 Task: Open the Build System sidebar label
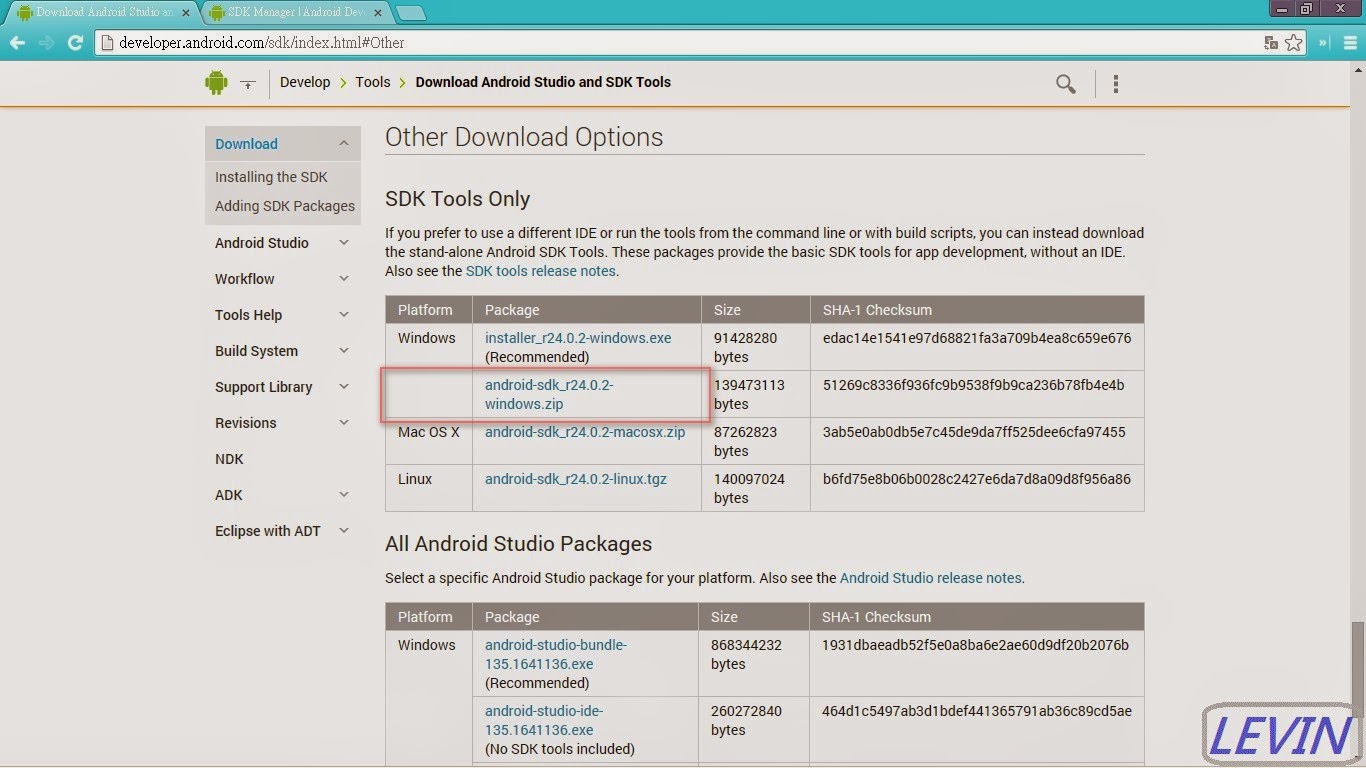(256, 351)
